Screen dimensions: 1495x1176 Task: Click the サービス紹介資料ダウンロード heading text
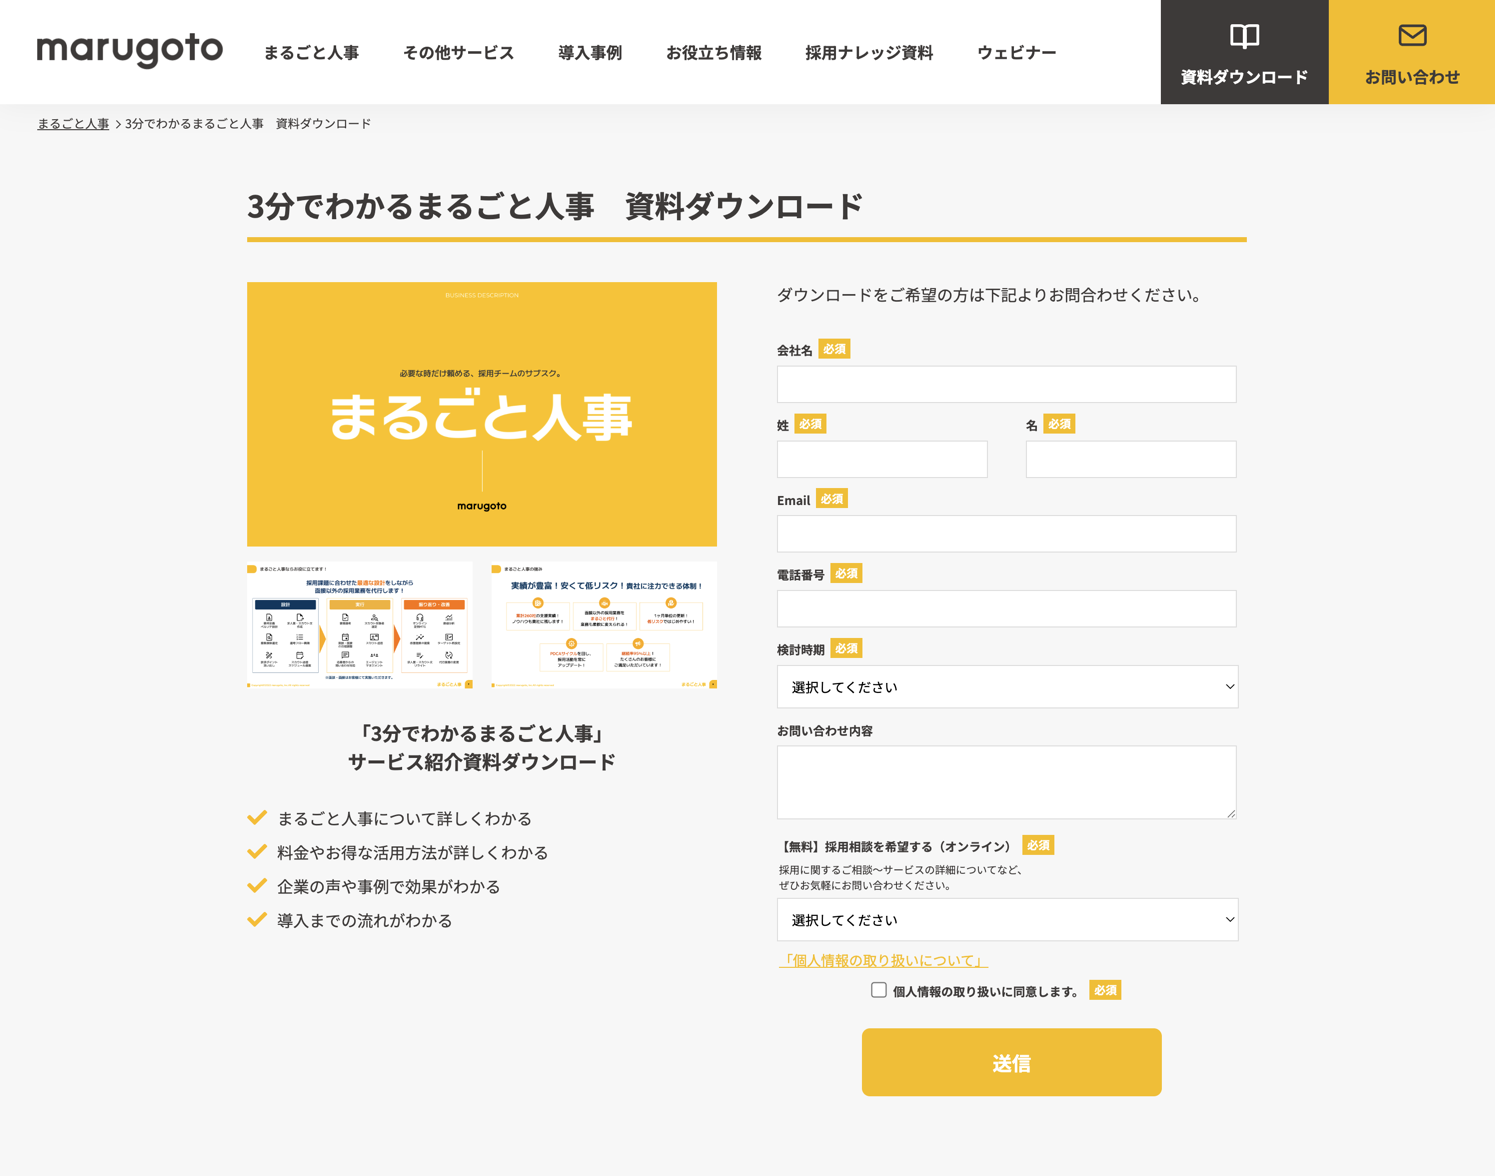click(482, 762)
